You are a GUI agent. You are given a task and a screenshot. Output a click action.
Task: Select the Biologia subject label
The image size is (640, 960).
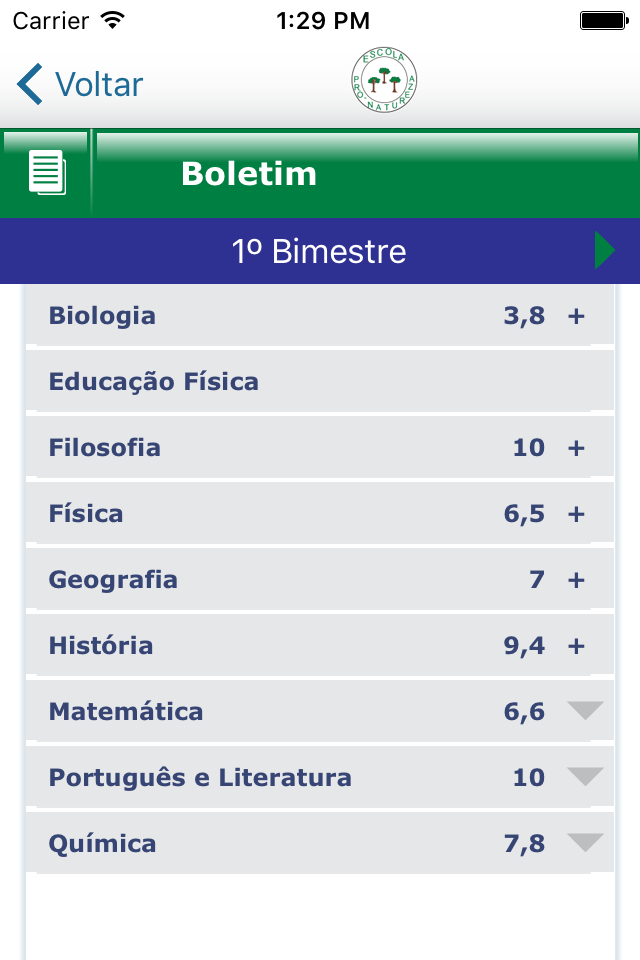coord(102,317)
